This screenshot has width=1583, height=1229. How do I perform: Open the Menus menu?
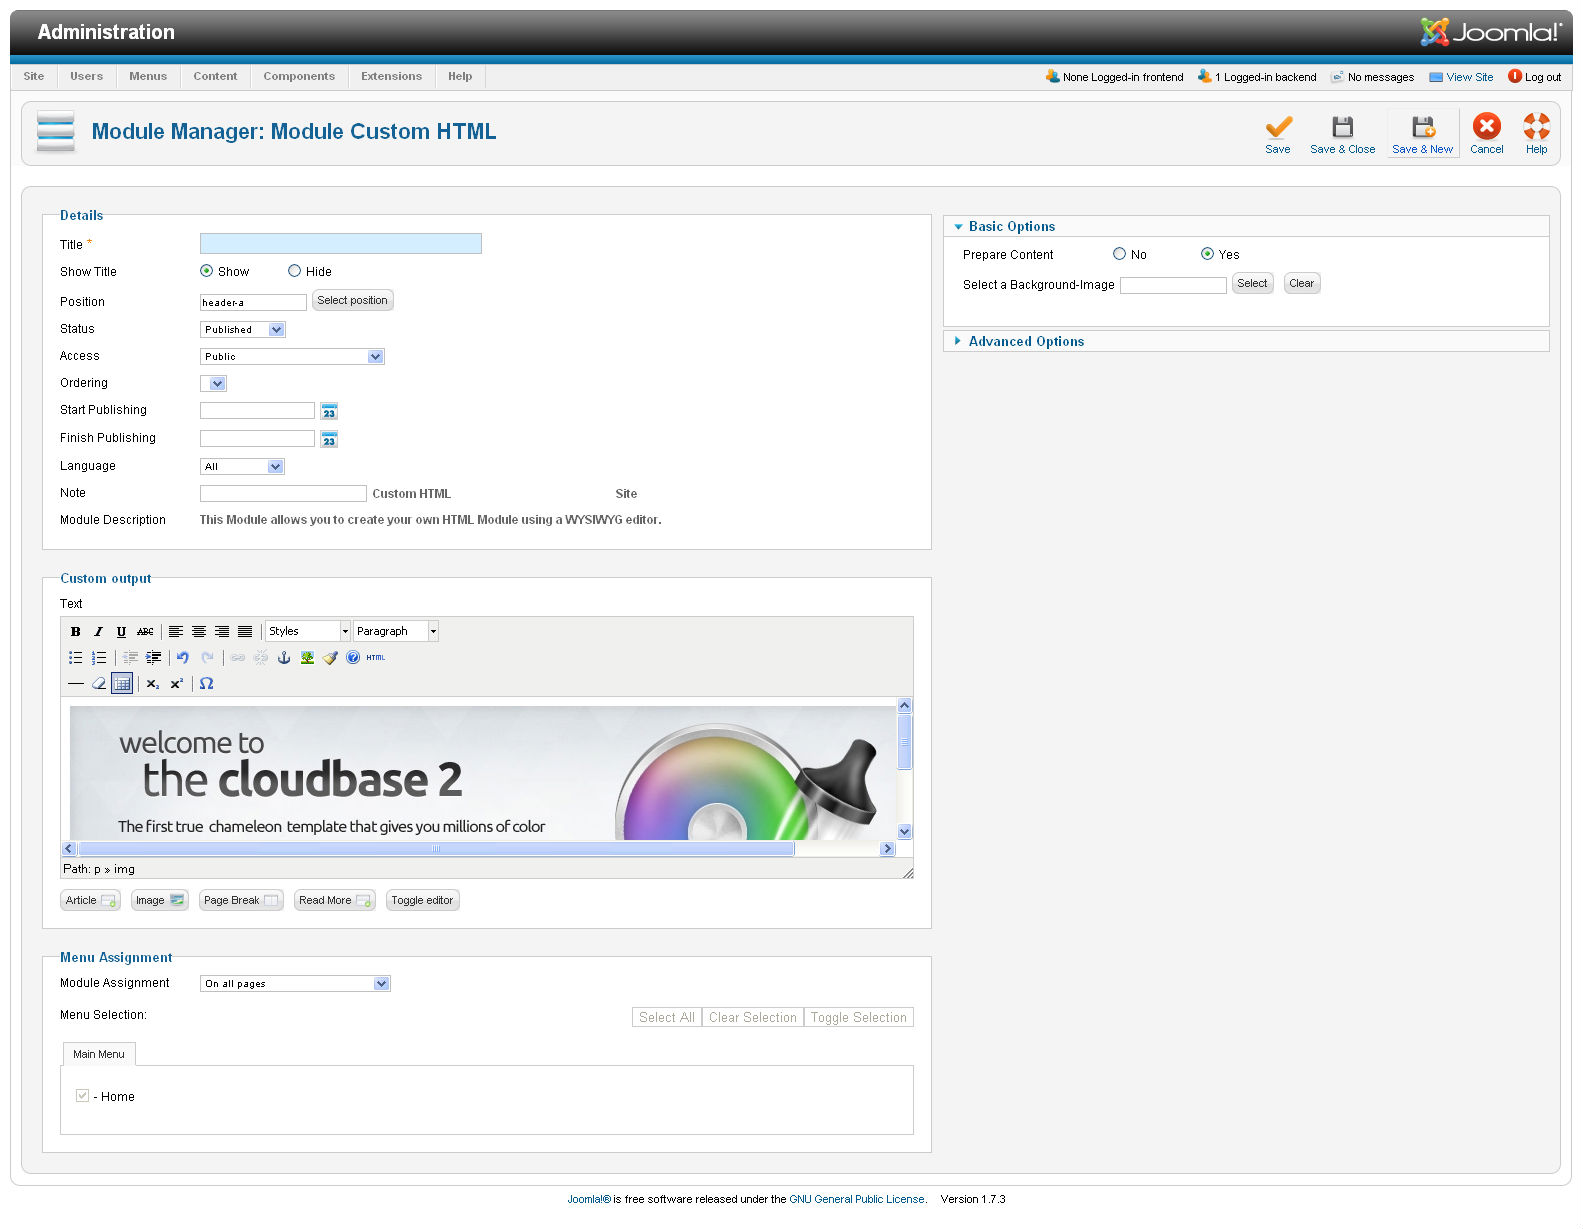click(148, 77)
